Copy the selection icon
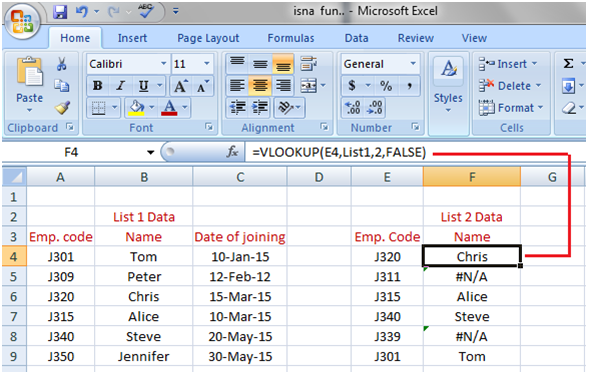 pyautogui.click(x=62, y=86)
